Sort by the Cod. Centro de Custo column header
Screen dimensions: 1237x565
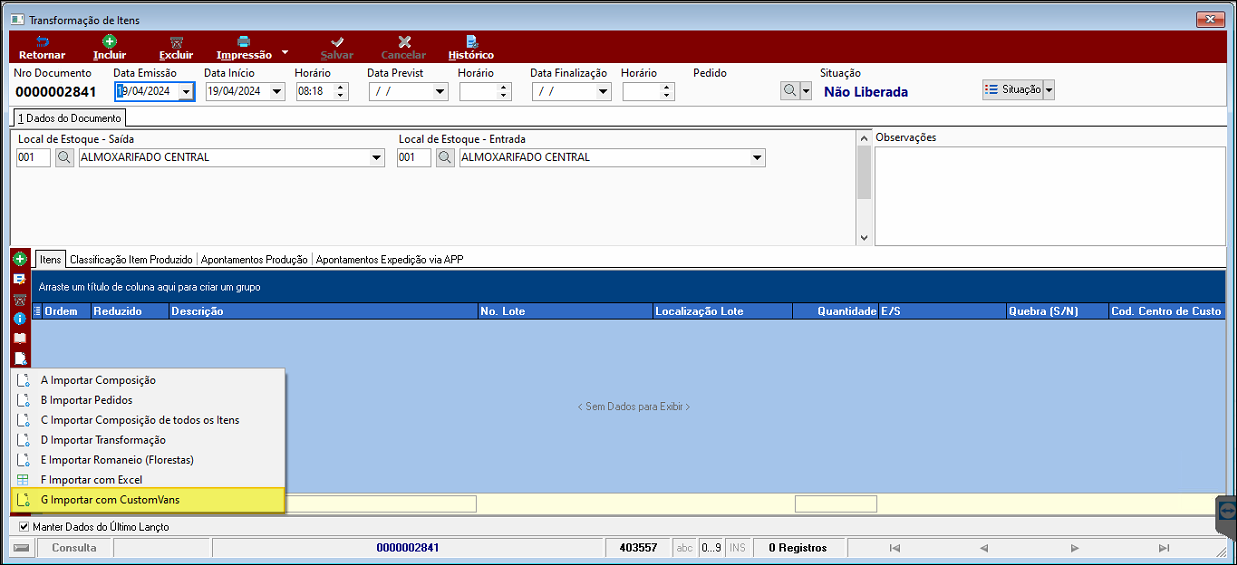click(1167, 311)
